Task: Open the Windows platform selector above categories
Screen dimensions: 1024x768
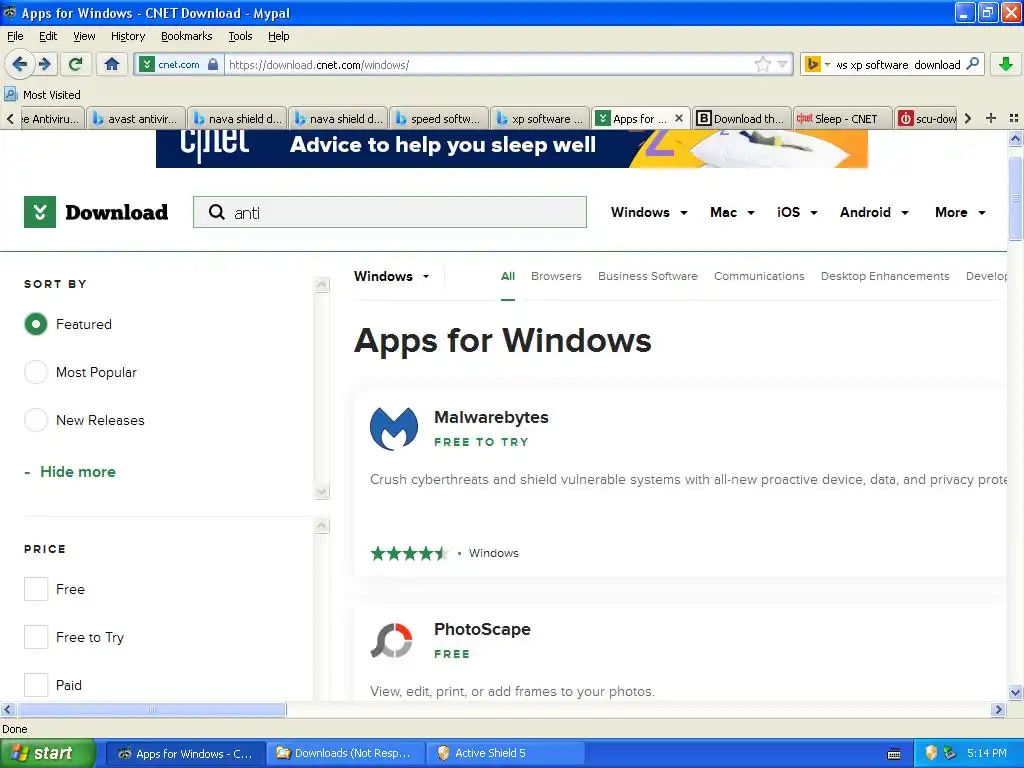Action: click(392, 276)
